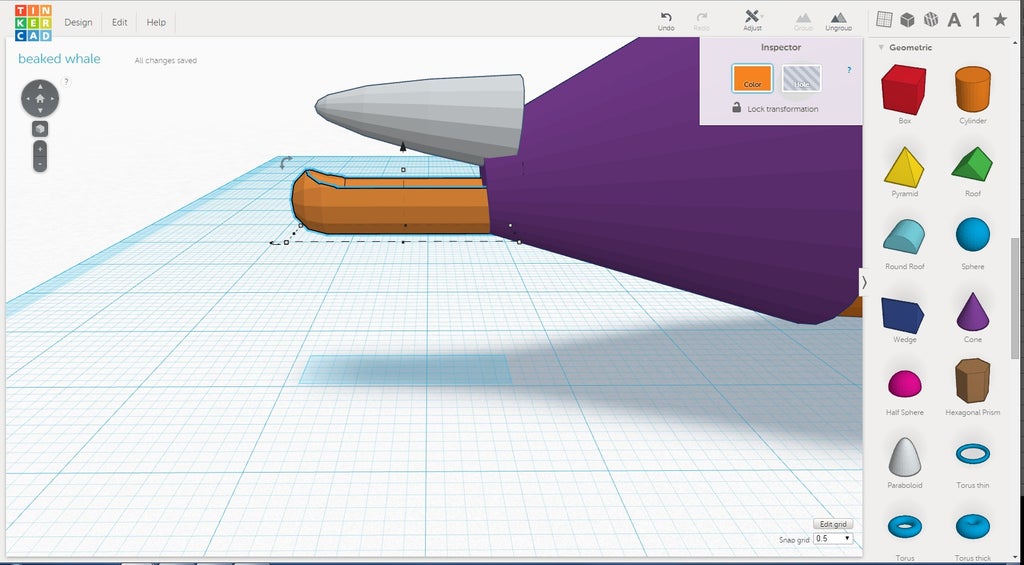Click the beaked whale project title
This screenshot has height=565, width=1024.
pyautogui.click(x=59, y=59)
